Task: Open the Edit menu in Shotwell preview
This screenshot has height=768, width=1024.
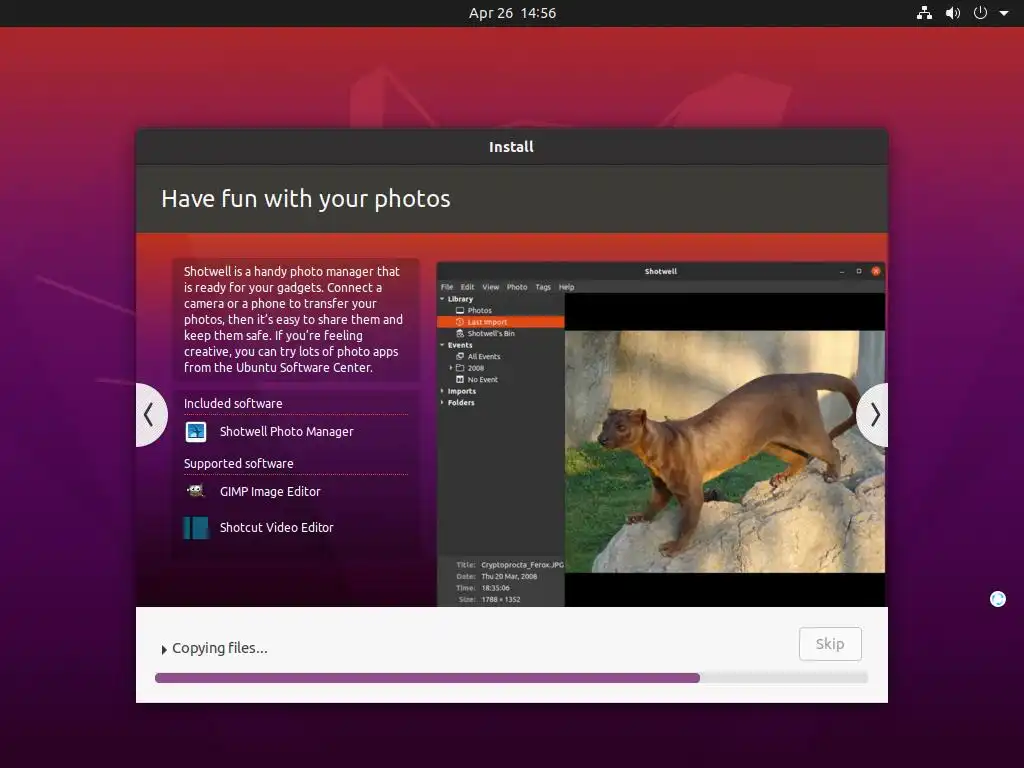Action: tap(468, 287)
